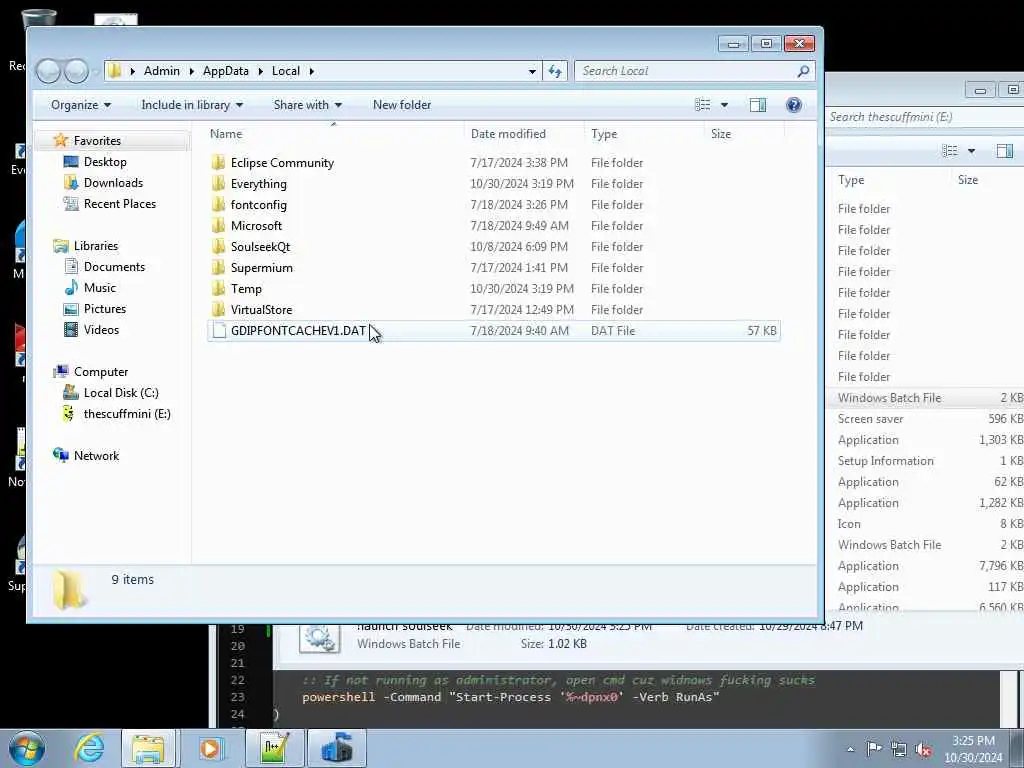Image resolution: width=1024 pixels, height=768 pixels.
Task: Select the Microsoft folder icon
Action: (x=219, y=225)
